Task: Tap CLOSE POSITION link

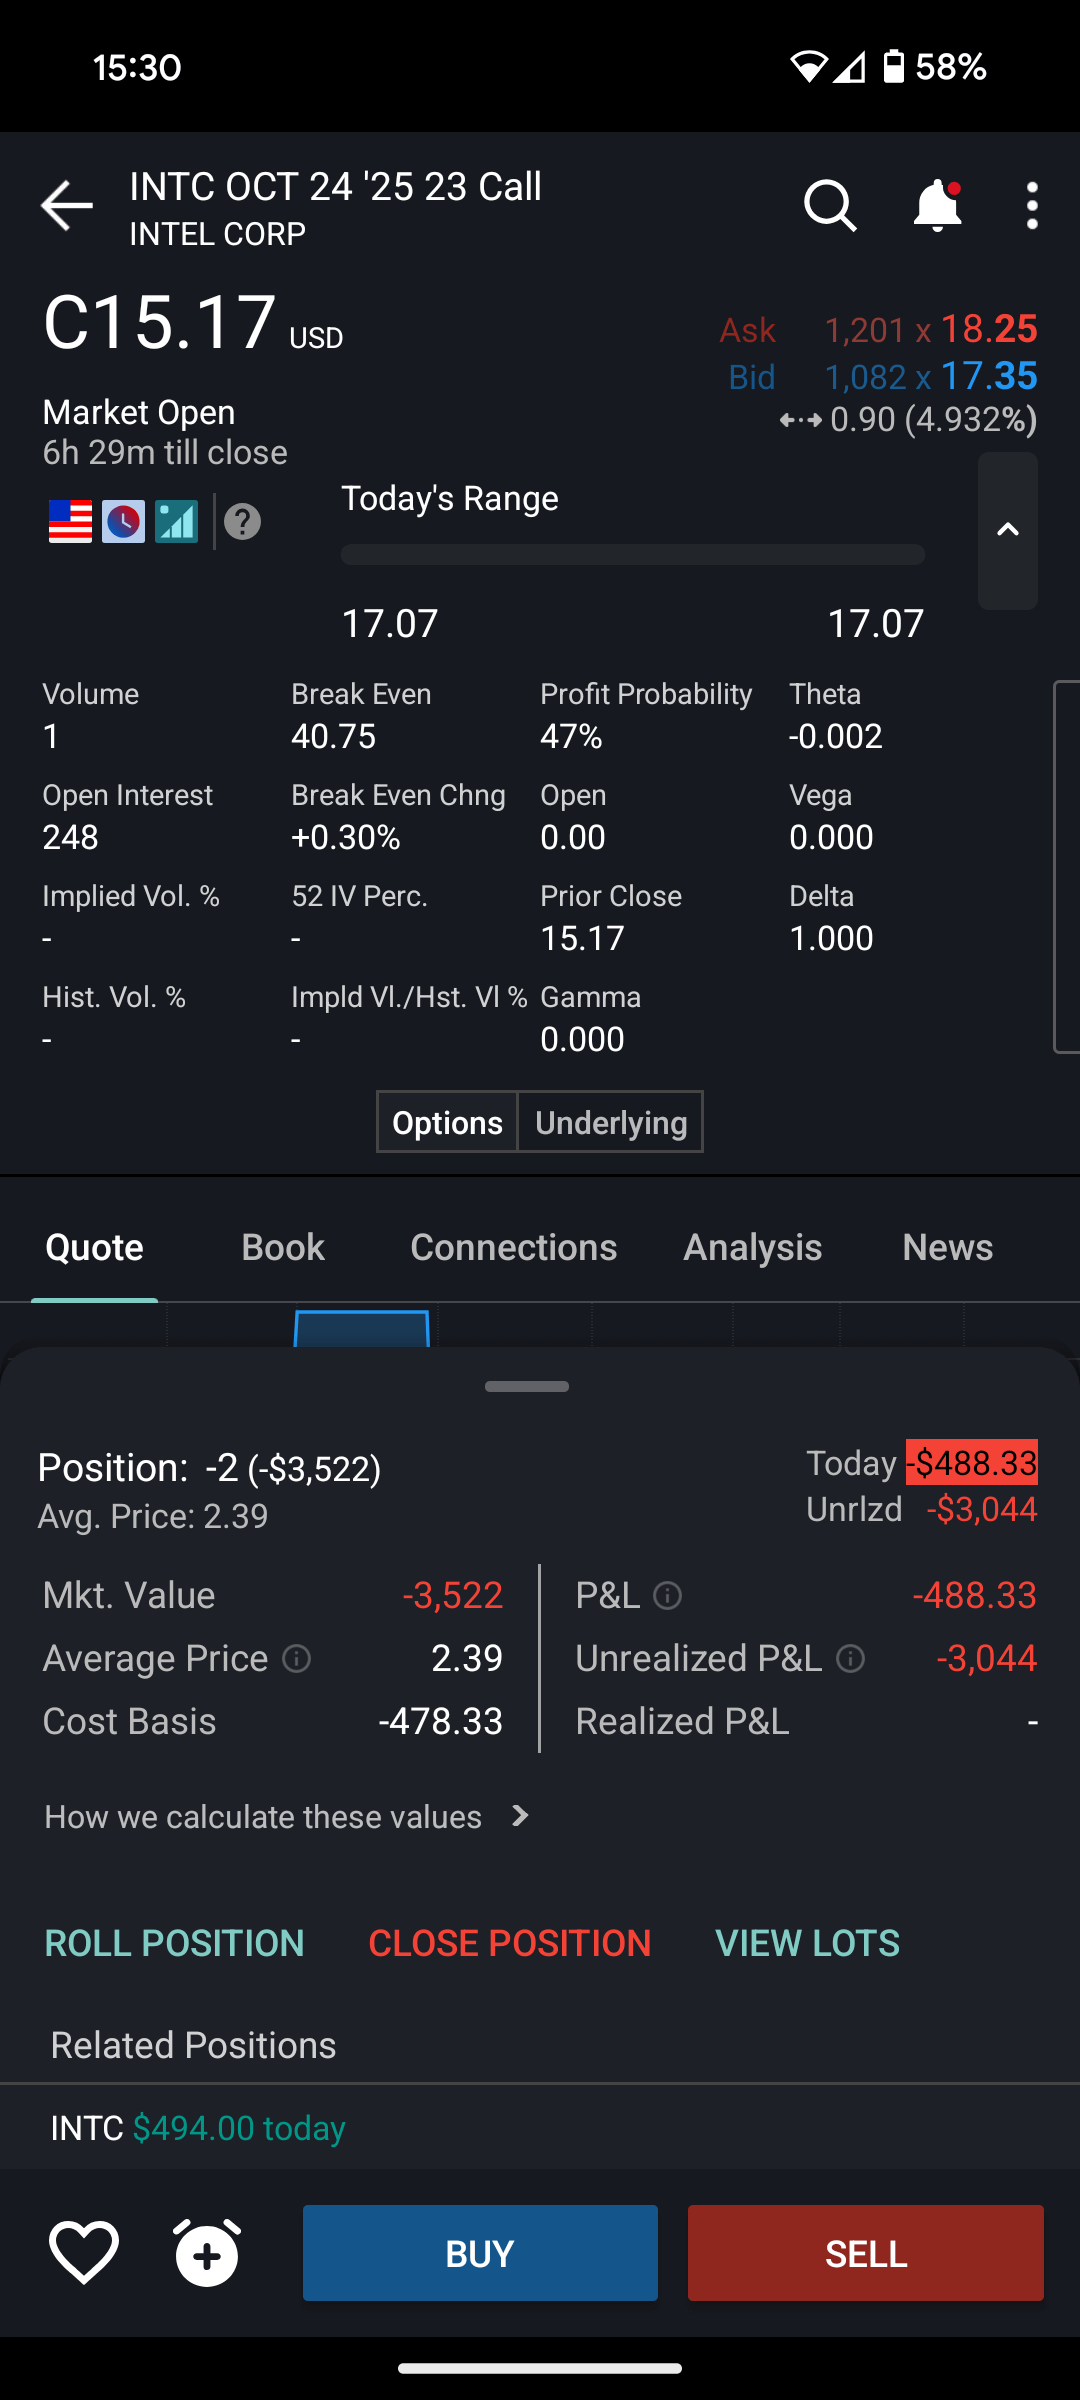Action: [x=509, y=1943]
